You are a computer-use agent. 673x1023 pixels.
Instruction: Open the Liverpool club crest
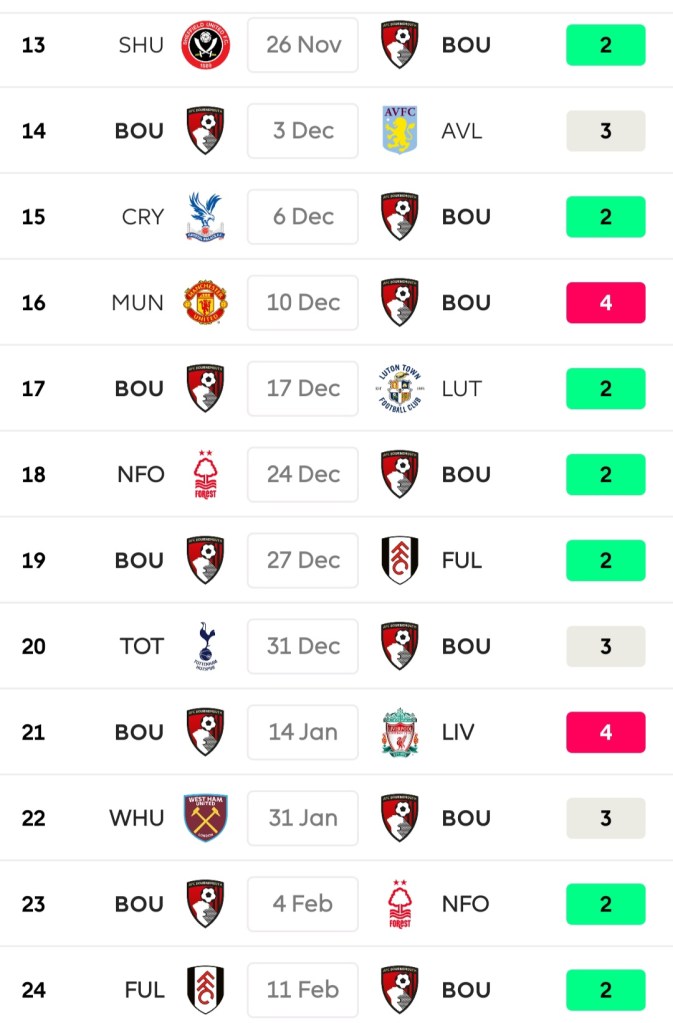[400, 733]
